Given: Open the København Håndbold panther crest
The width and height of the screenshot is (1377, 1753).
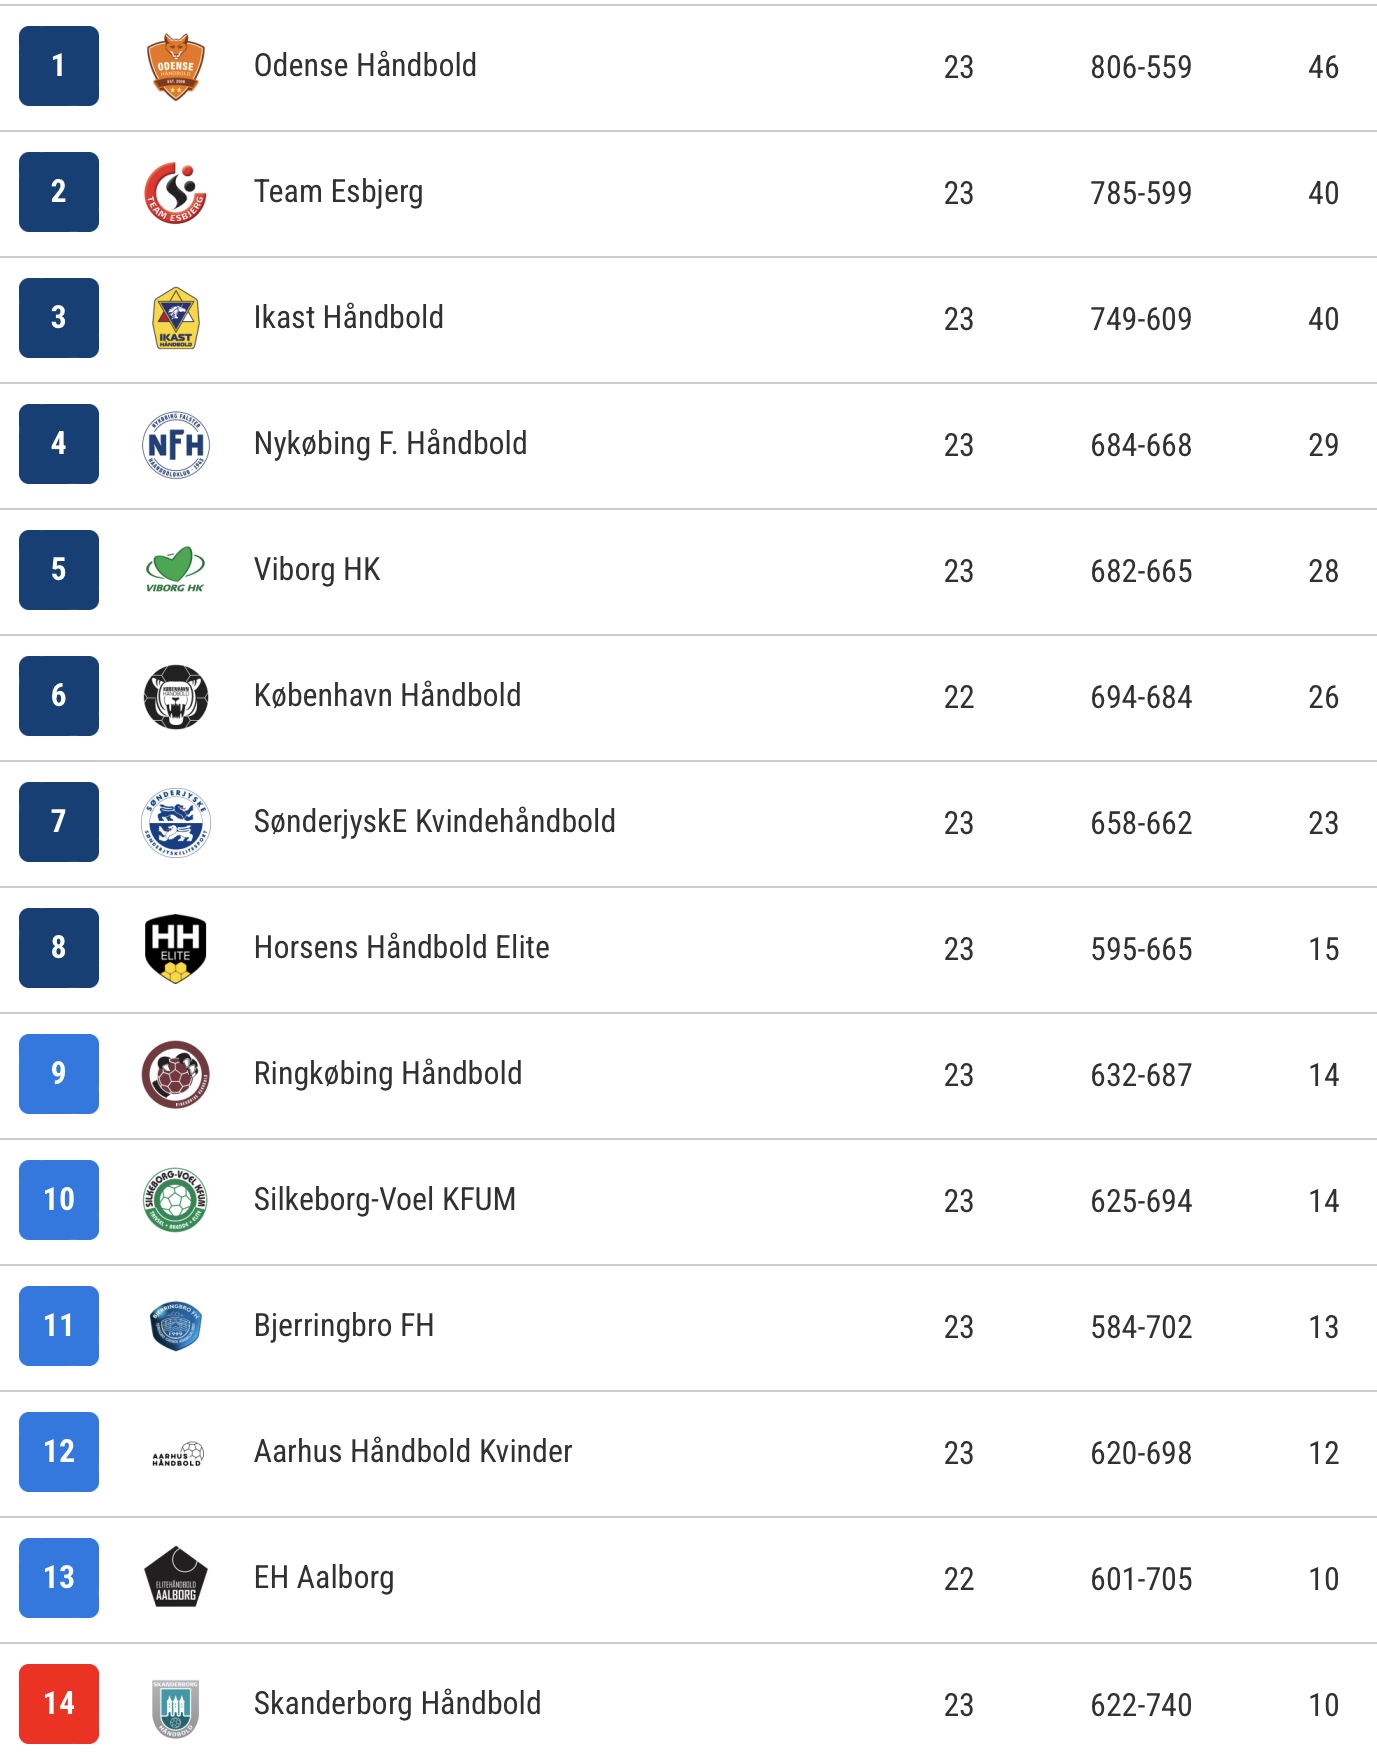Looking at the screenshot, I should (176, 697).
